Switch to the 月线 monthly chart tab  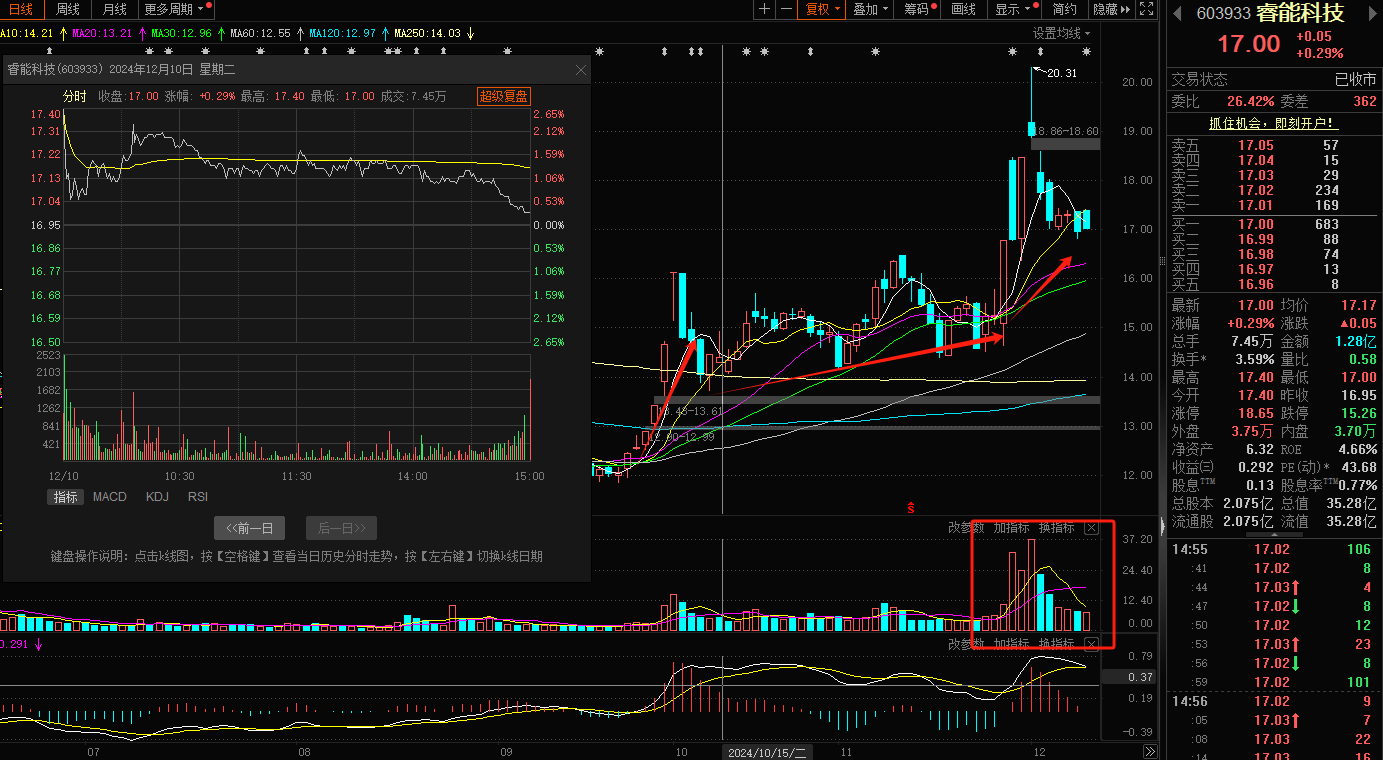point(114,9)
